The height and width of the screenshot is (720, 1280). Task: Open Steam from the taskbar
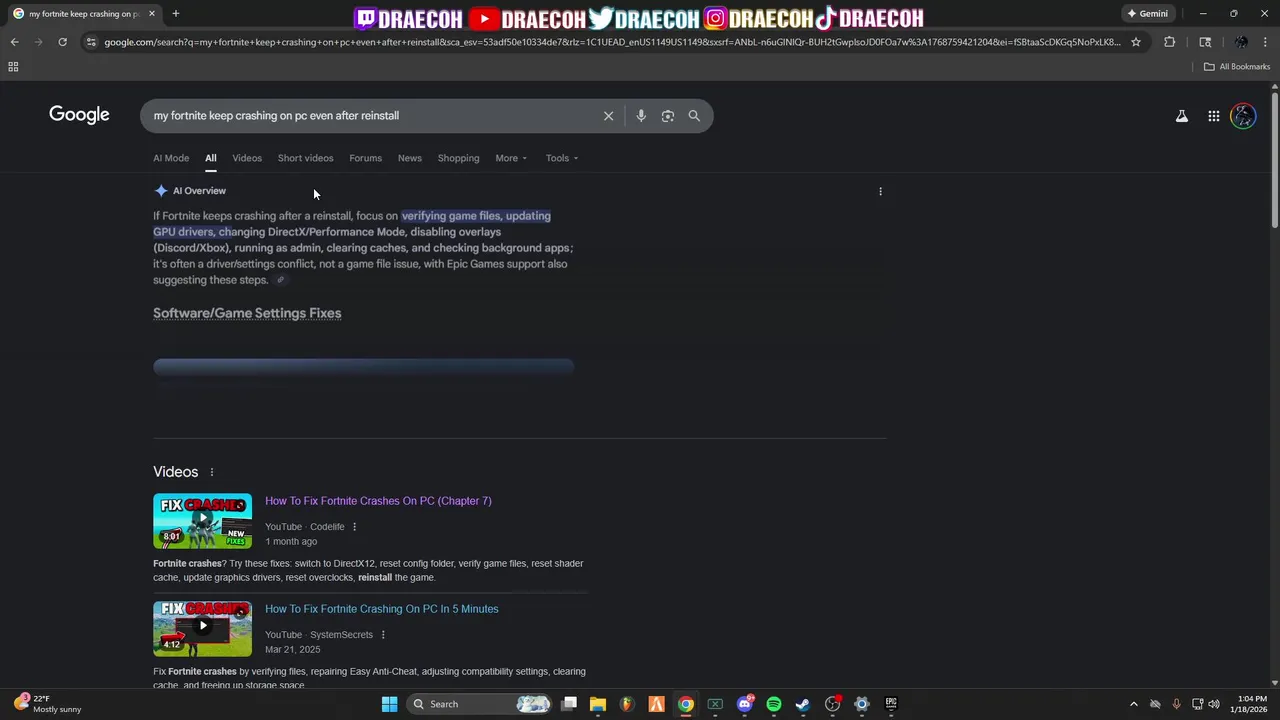tap(803, 704)
